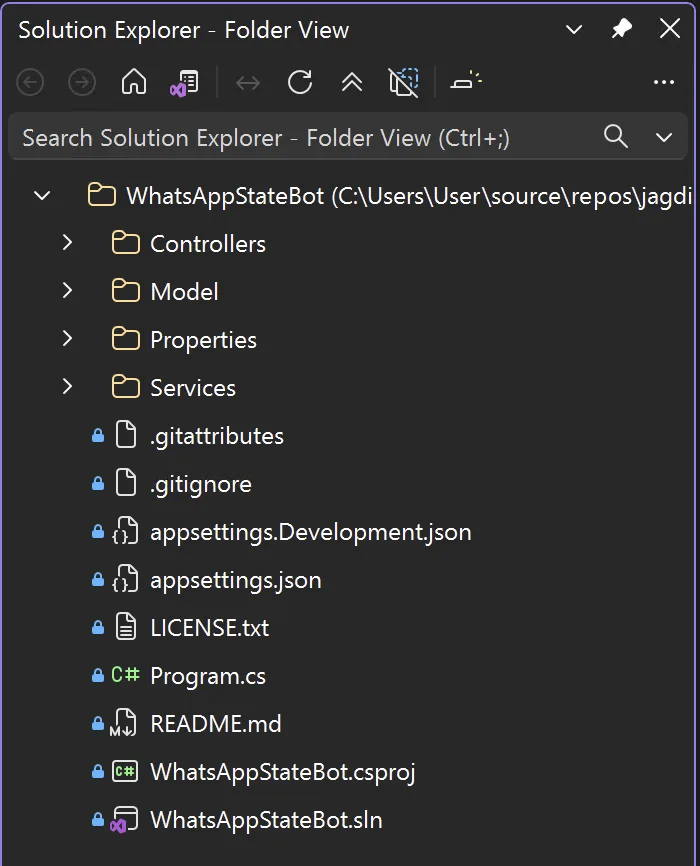Expand the Services folder
Image resolution: width=700 pixels, height=866 pixels.
click(x=67, y=387)
